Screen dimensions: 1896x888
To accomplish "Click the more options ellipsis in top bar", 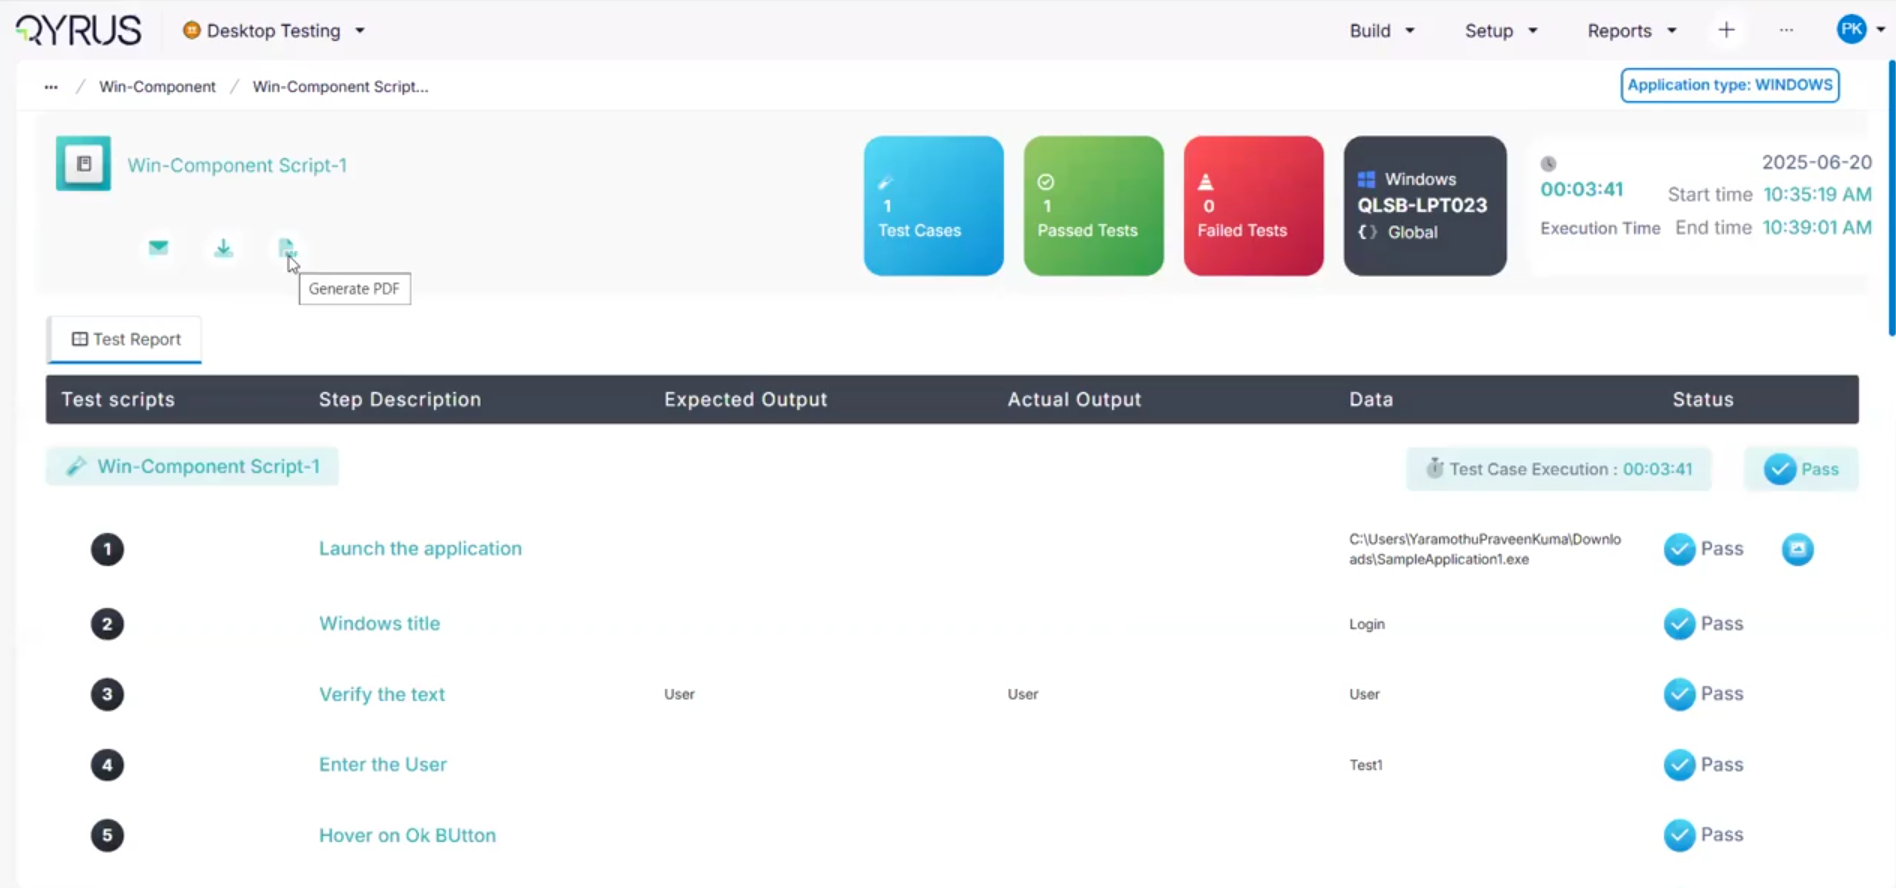I will click(1786, 30).
